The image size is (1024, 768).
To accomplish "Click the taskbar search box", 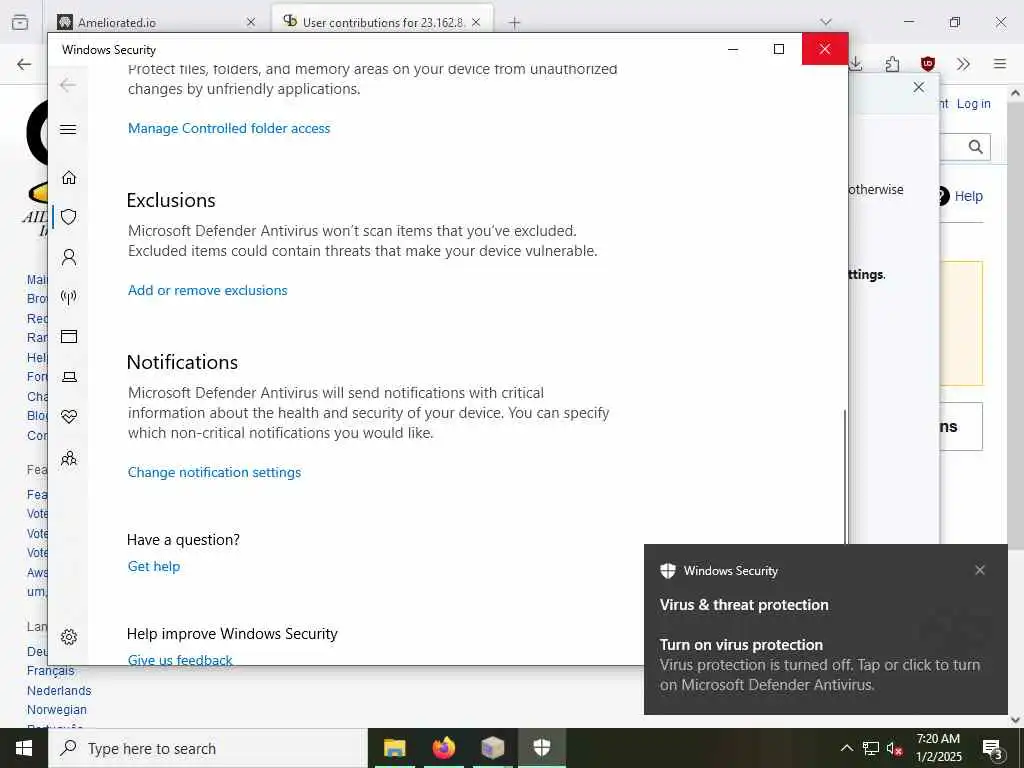I will click(x=208, y=748).
